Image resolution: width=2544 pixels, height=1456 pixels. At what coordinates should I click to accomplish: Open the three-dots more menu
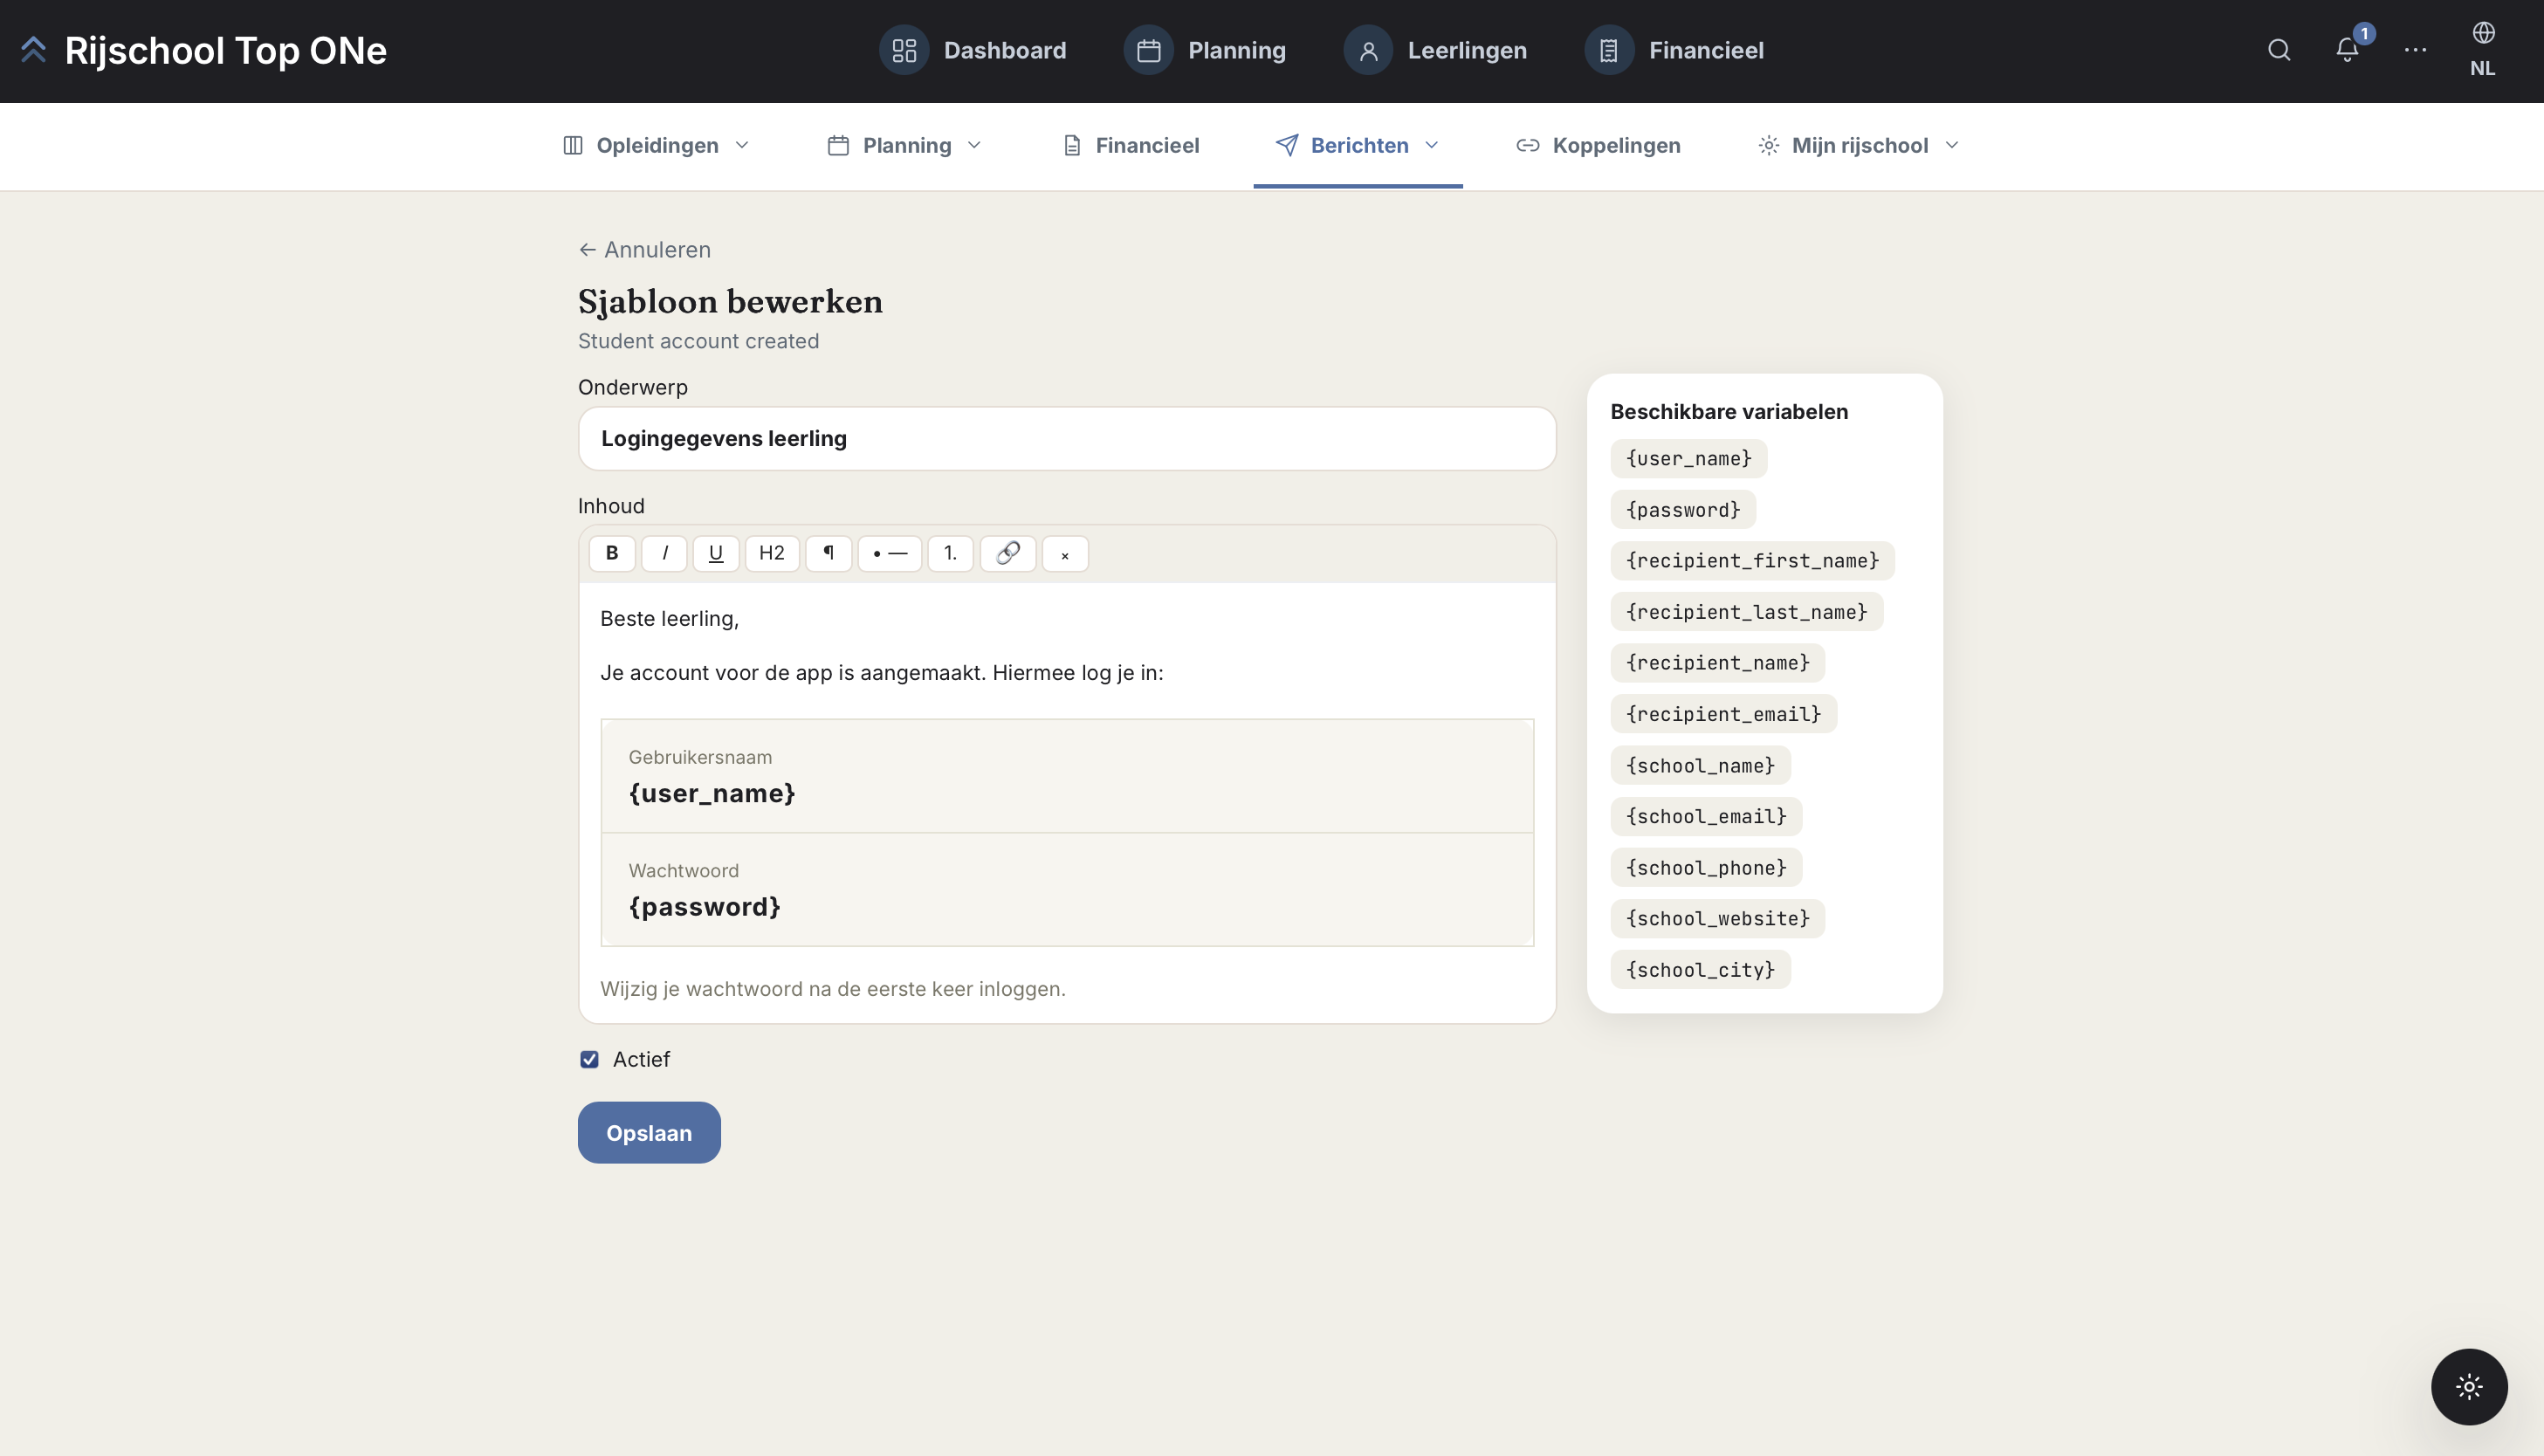(x=2415, y=50)
